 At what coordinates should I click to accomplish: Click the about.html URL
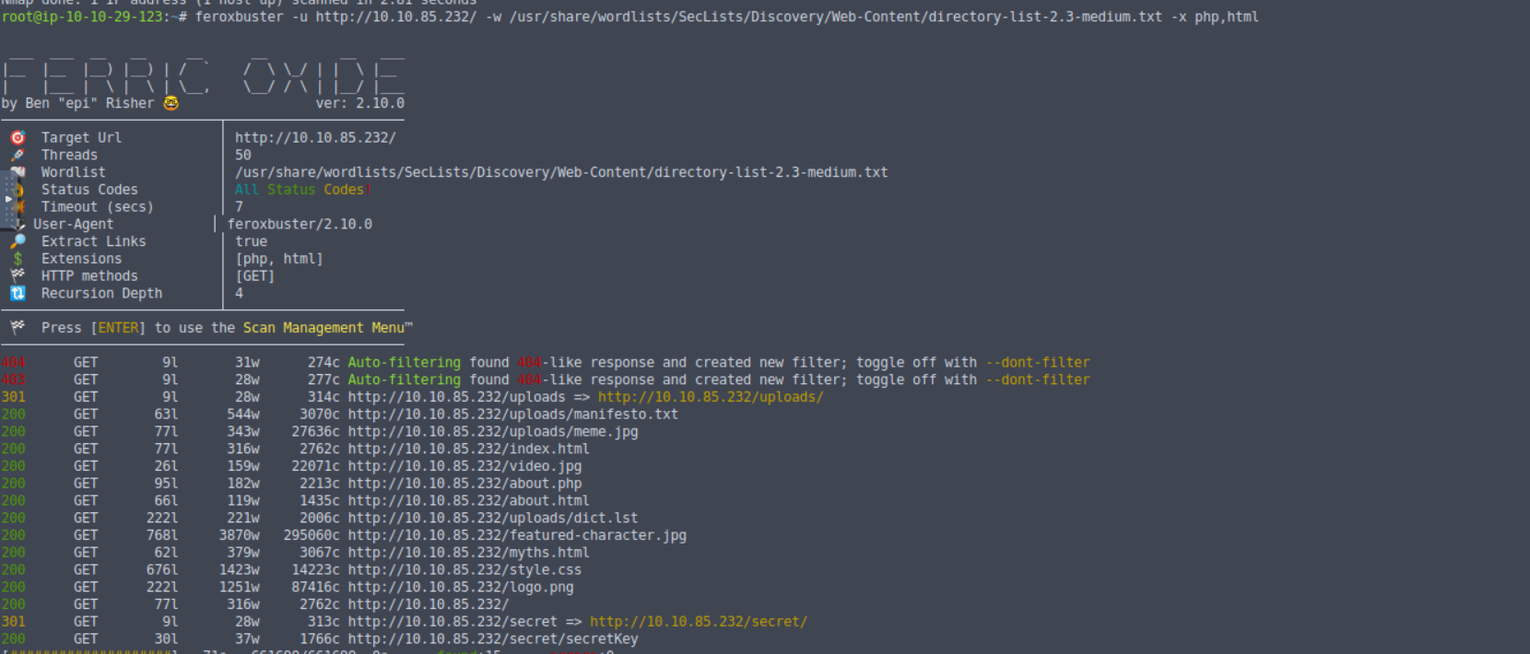[x=469, y=500]
